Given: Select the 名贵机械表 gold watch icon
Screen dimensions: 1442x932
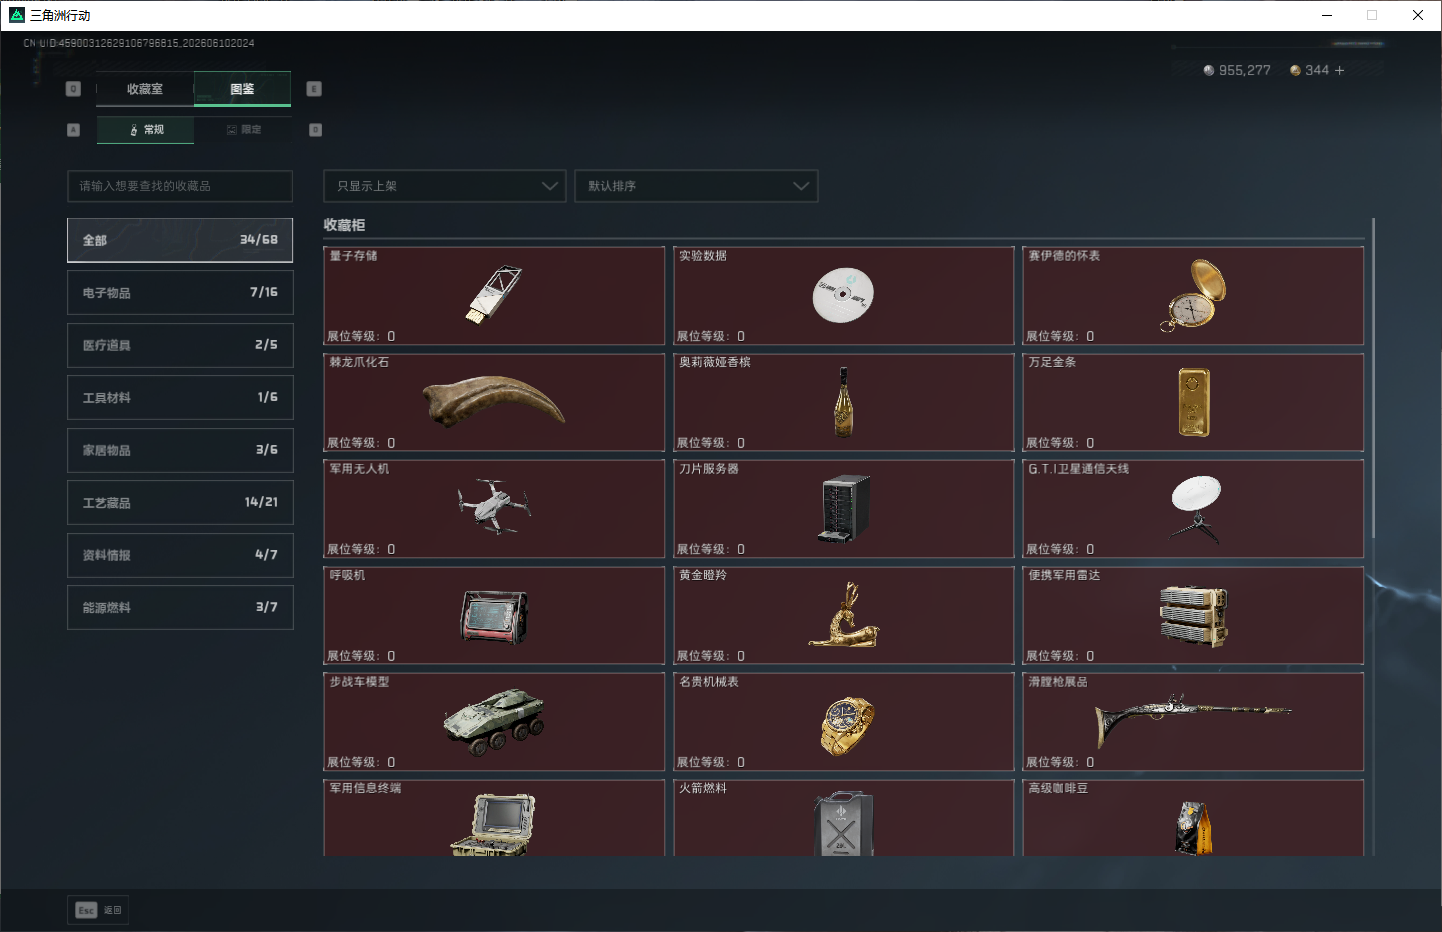Looking at the screenshot, I should coord(846,725).
